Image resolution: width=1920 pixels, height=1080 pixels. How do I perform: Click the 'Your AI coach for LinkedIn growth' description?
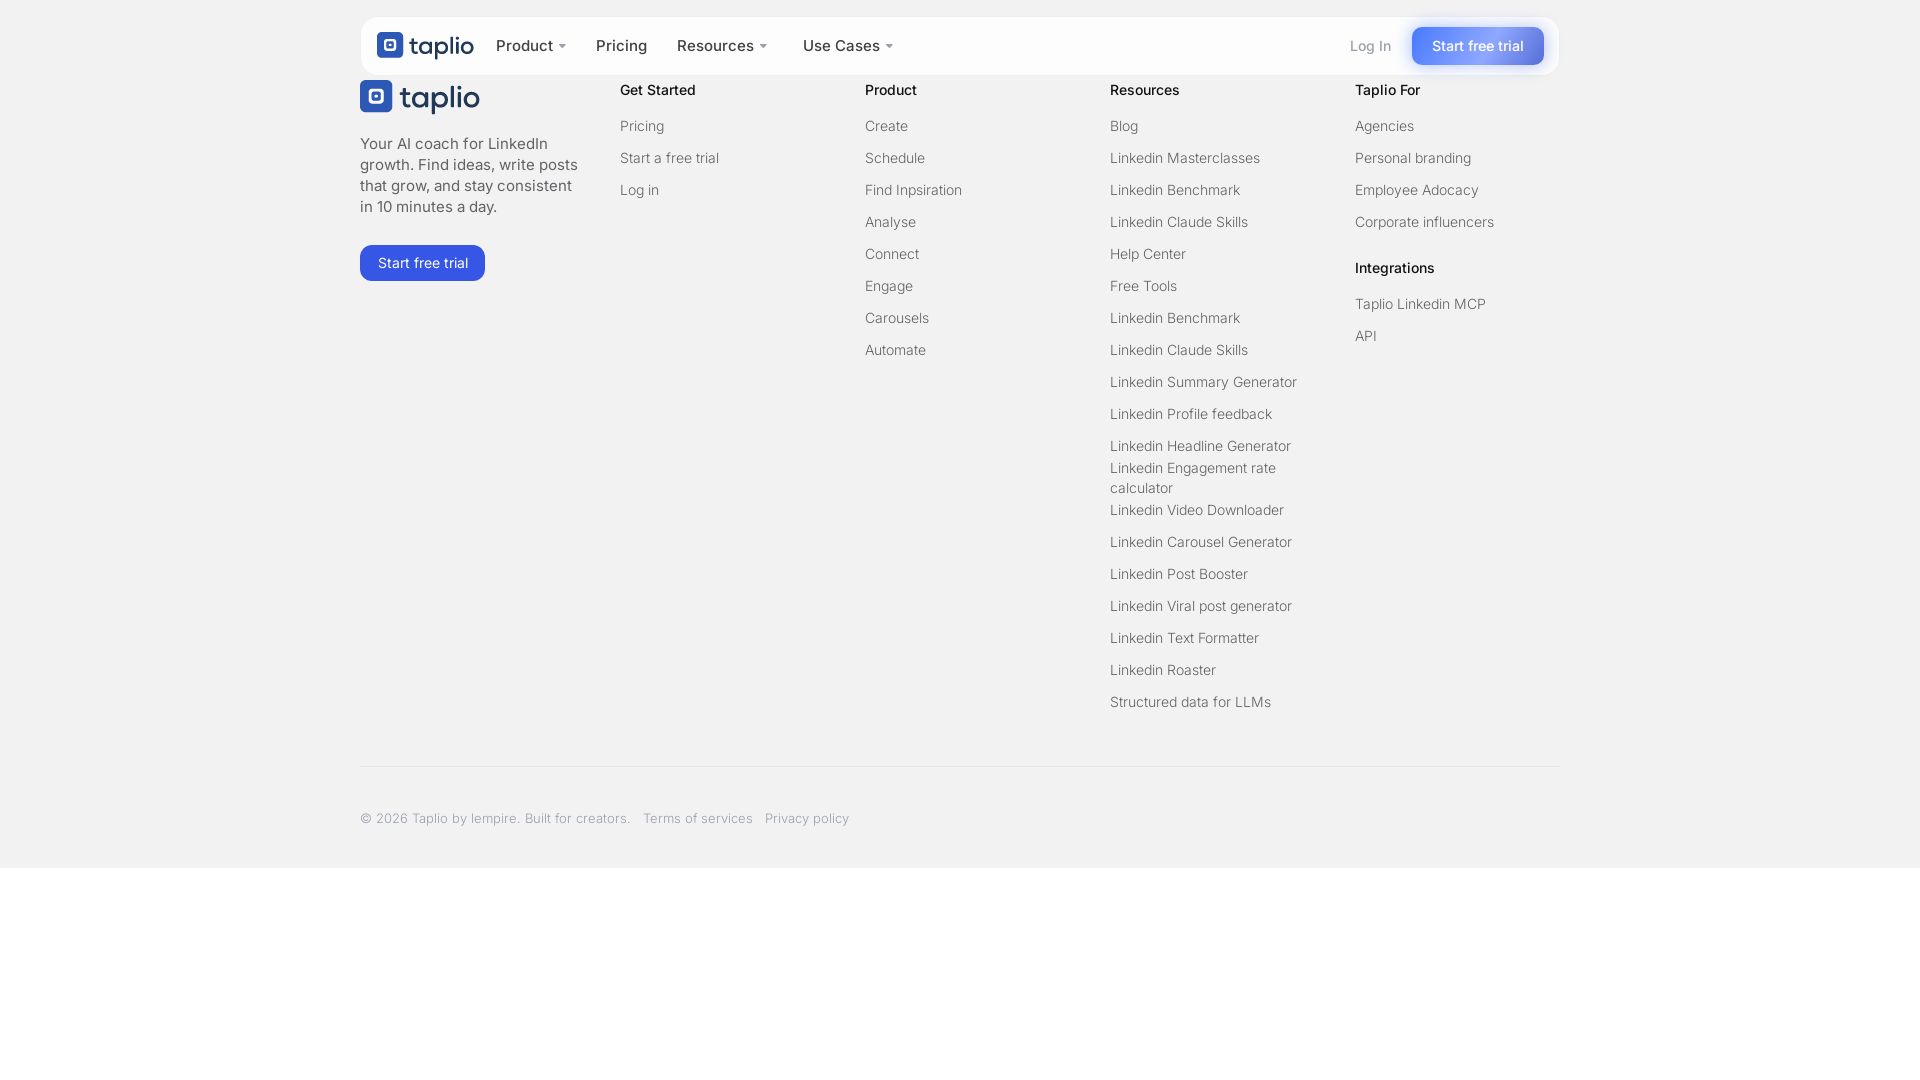[469, 175]
